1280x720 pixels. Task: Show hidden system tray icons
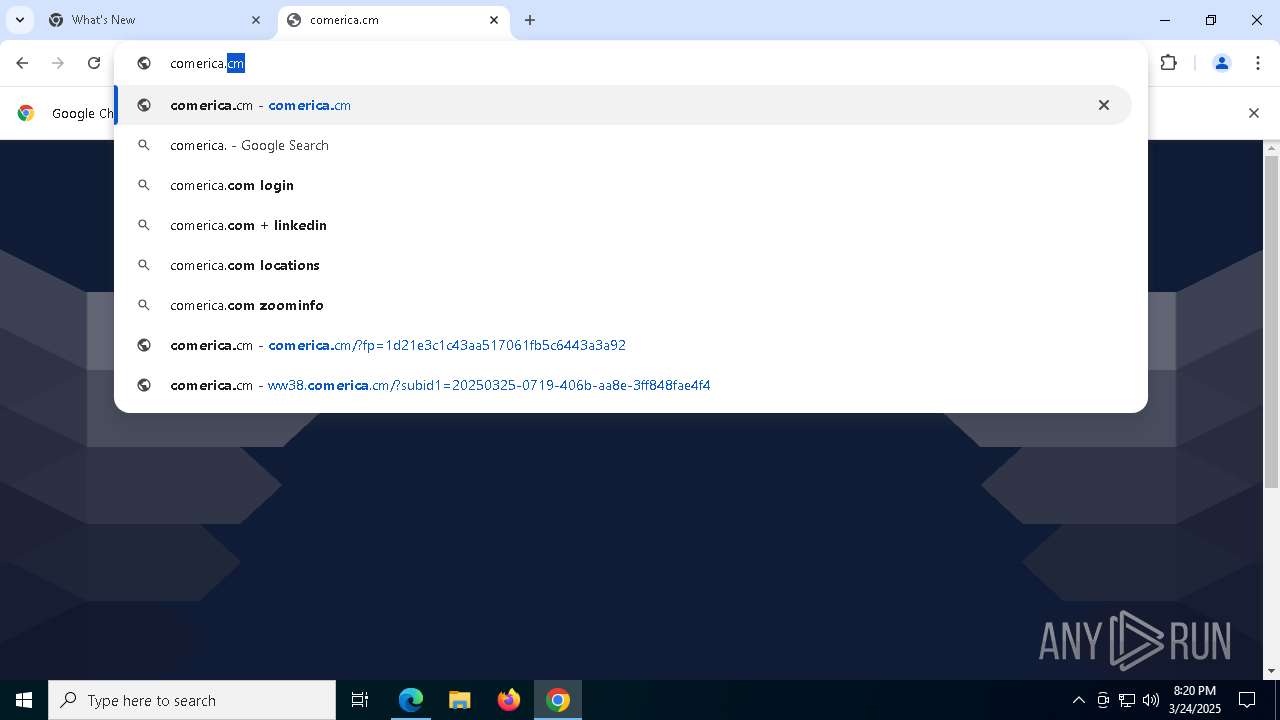click(1078, 700)
